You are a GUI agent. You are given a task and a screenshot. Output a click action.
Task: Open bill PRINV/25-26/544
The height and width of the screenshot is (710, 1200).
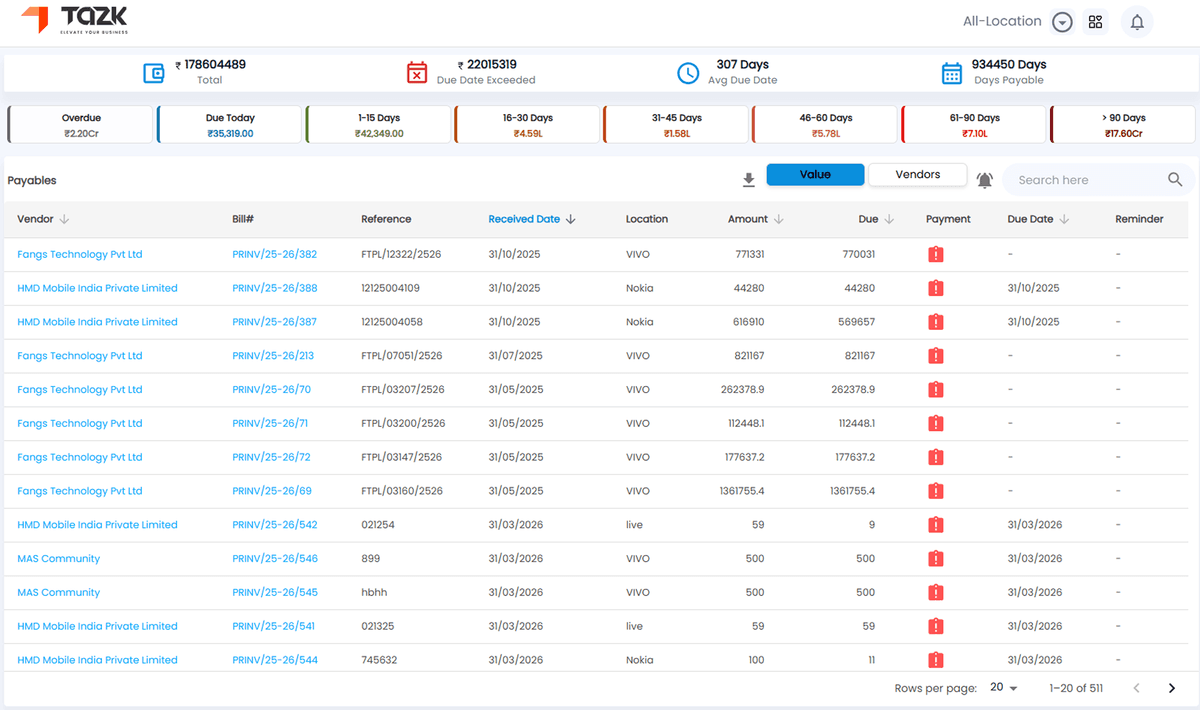point(275,660)
